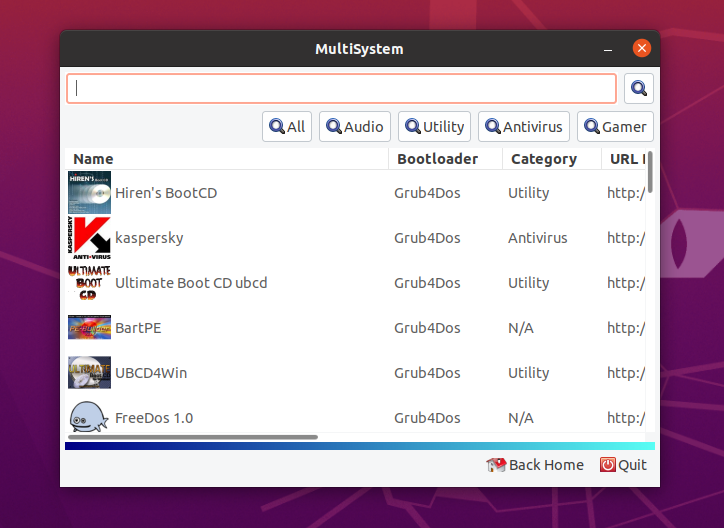
Task: Filter by Antivirus category
Action: [x=524, y=127]
